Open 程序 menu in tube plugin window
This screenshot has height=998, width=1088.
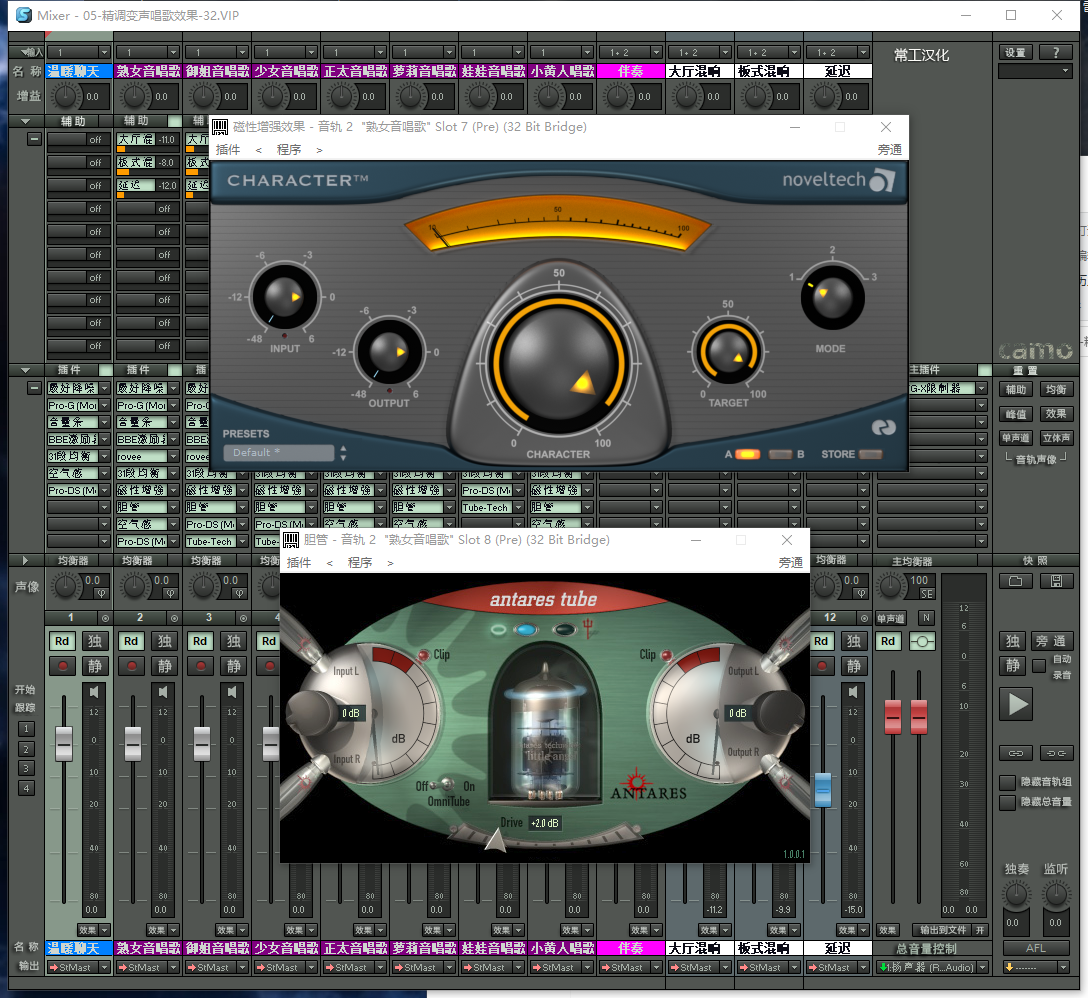pos(359,563)
